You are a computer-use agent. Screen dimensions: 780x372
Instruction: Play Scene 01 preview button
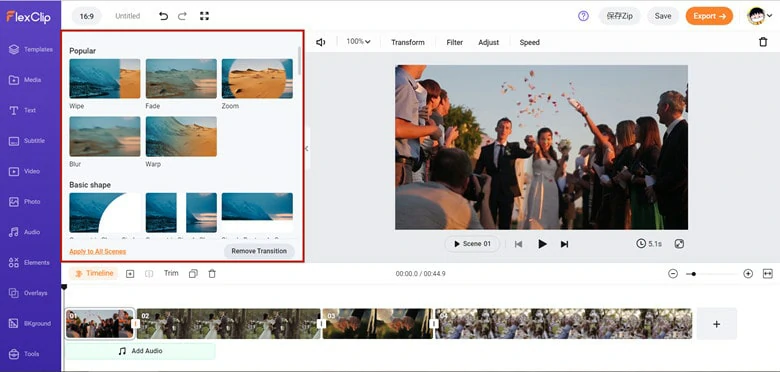click(x=472, y=244)
